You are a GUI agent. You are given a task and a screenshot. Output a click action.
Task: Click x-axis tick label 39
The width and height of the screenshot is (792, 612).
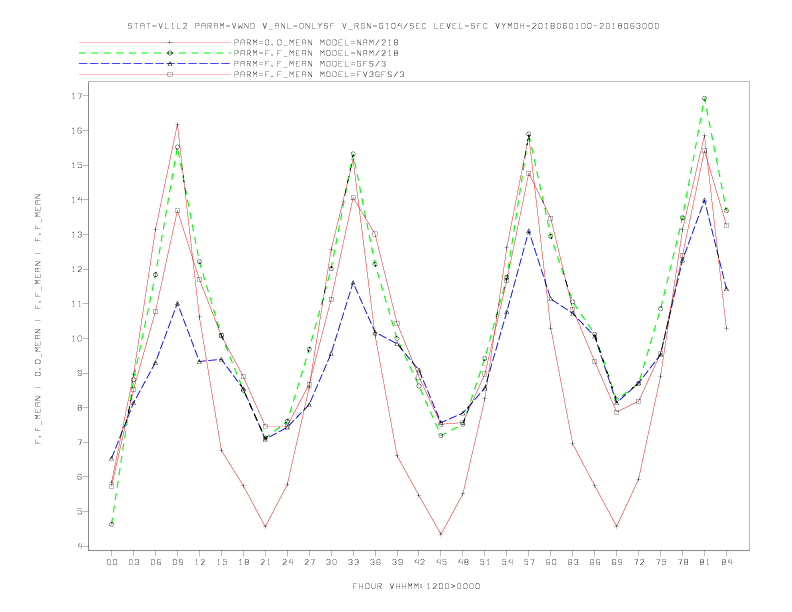coord(397,562)
